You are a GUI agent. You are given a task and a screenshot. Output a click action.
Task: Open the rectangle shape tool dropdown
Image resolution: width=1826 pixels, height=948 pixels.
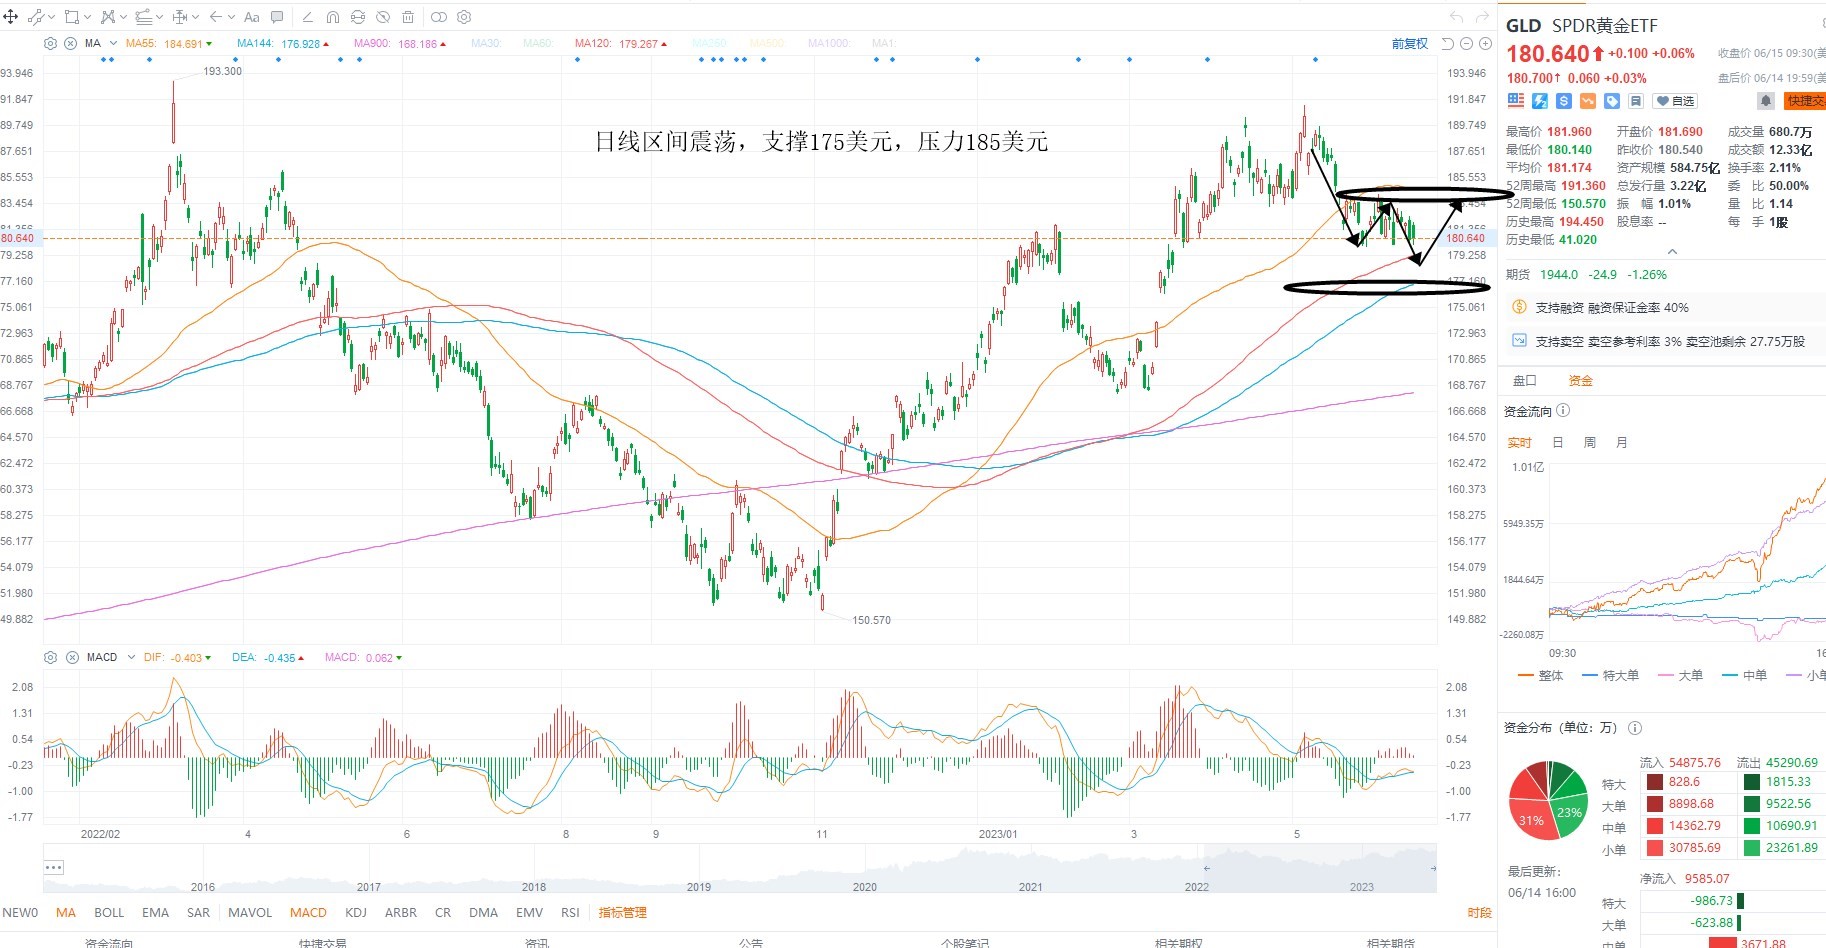click(88, 17)
